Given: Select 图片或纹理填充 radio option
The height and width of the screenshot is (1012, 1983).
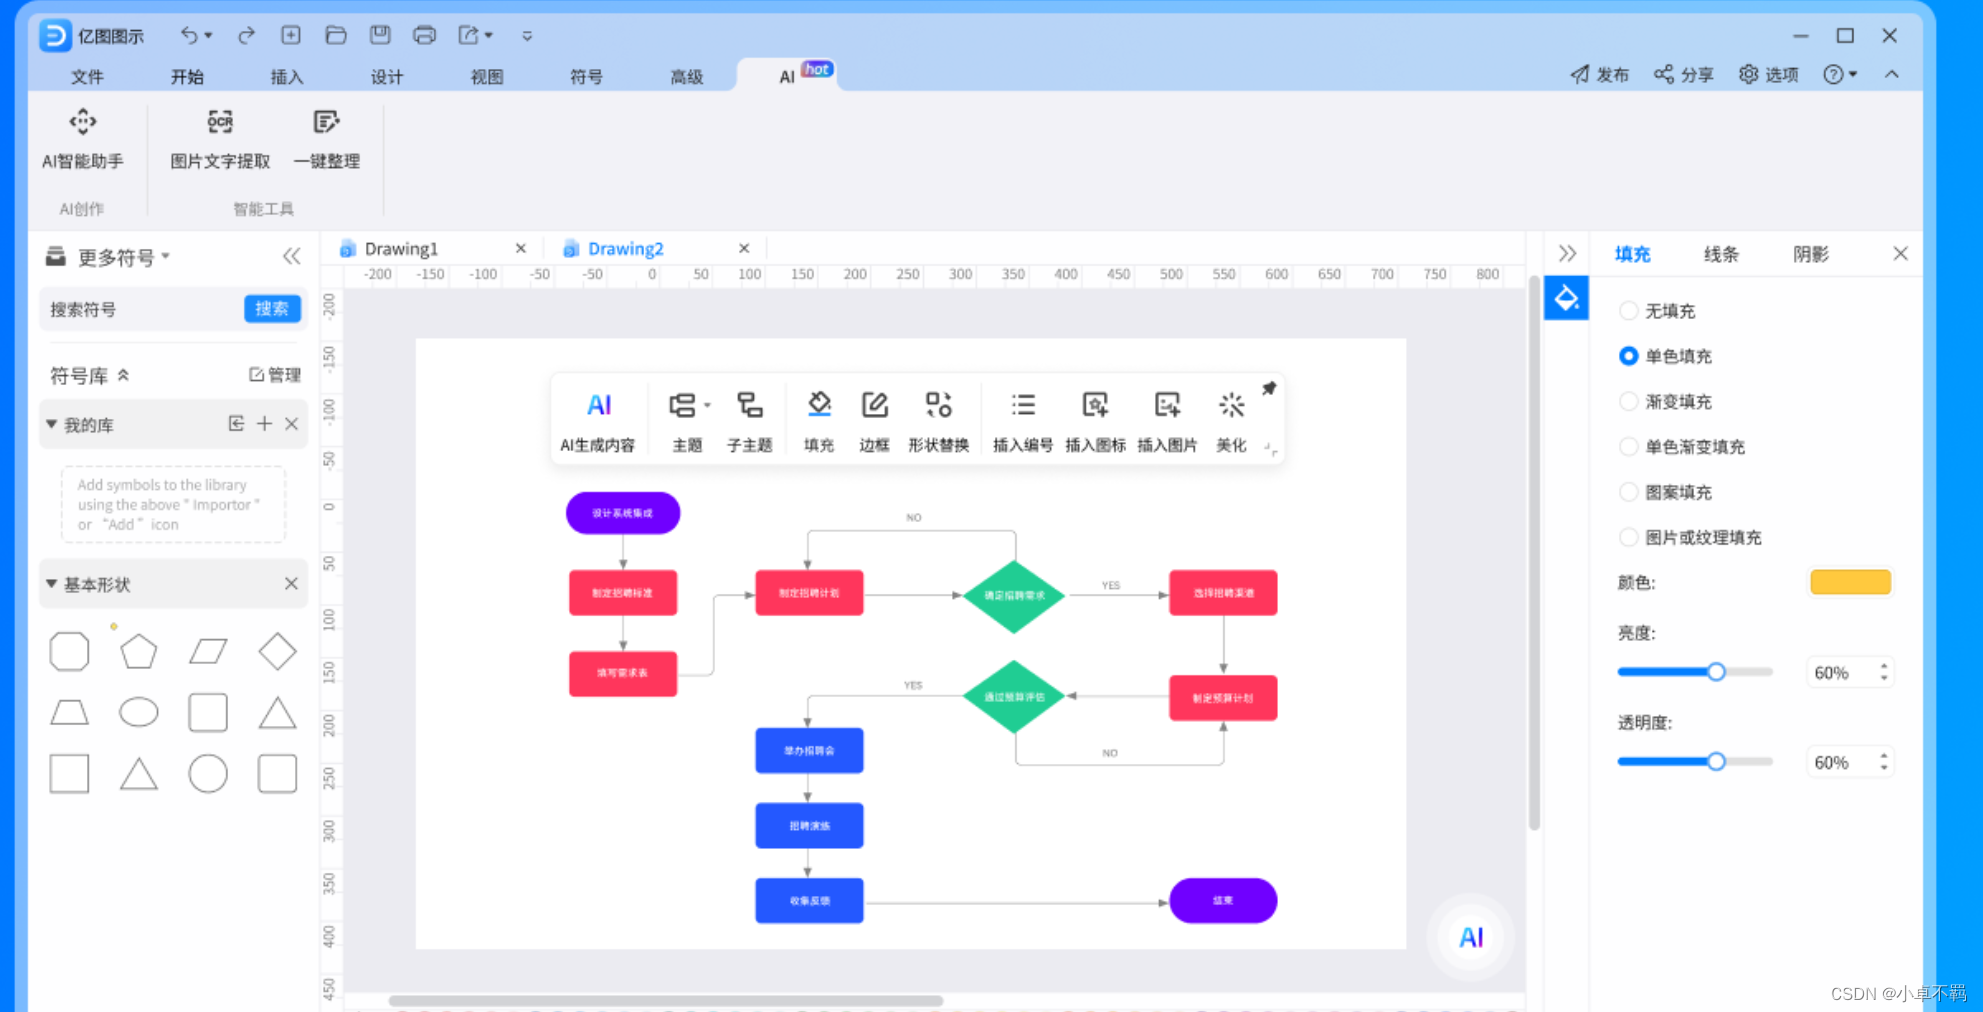Looking at the screenshot, I should pos(1628,537).
